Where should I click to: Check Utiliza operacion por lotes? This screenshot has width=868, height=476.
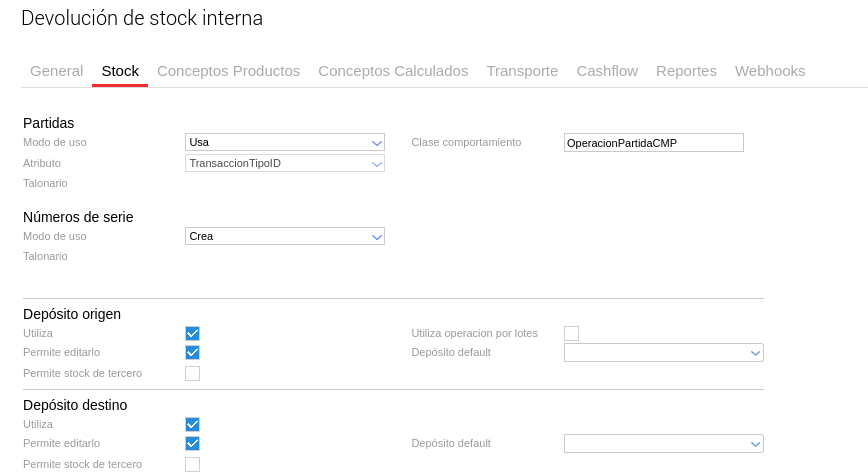point(572,334)
